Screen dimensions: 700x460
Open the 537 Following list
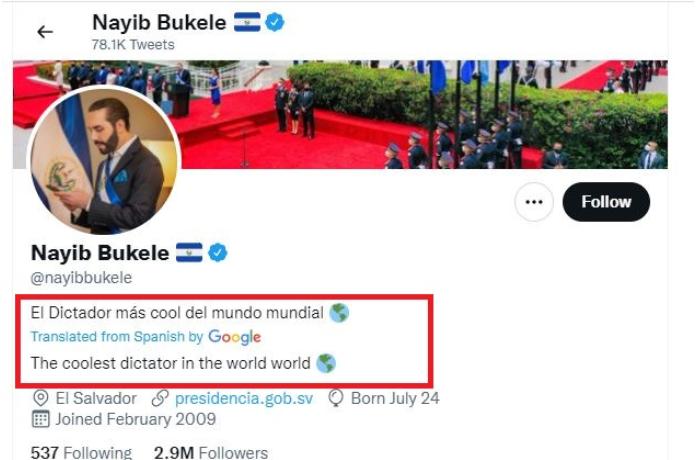coord(81,453)
